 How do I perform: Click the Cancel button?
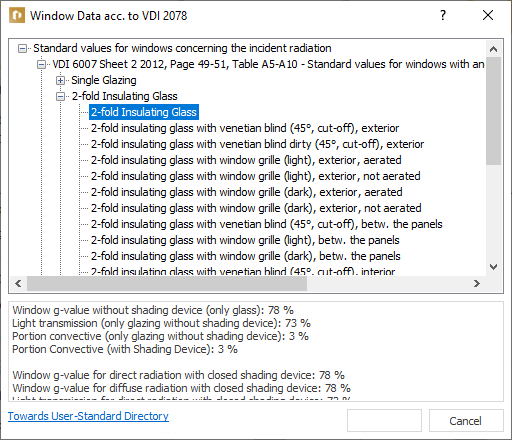[466, 421]
